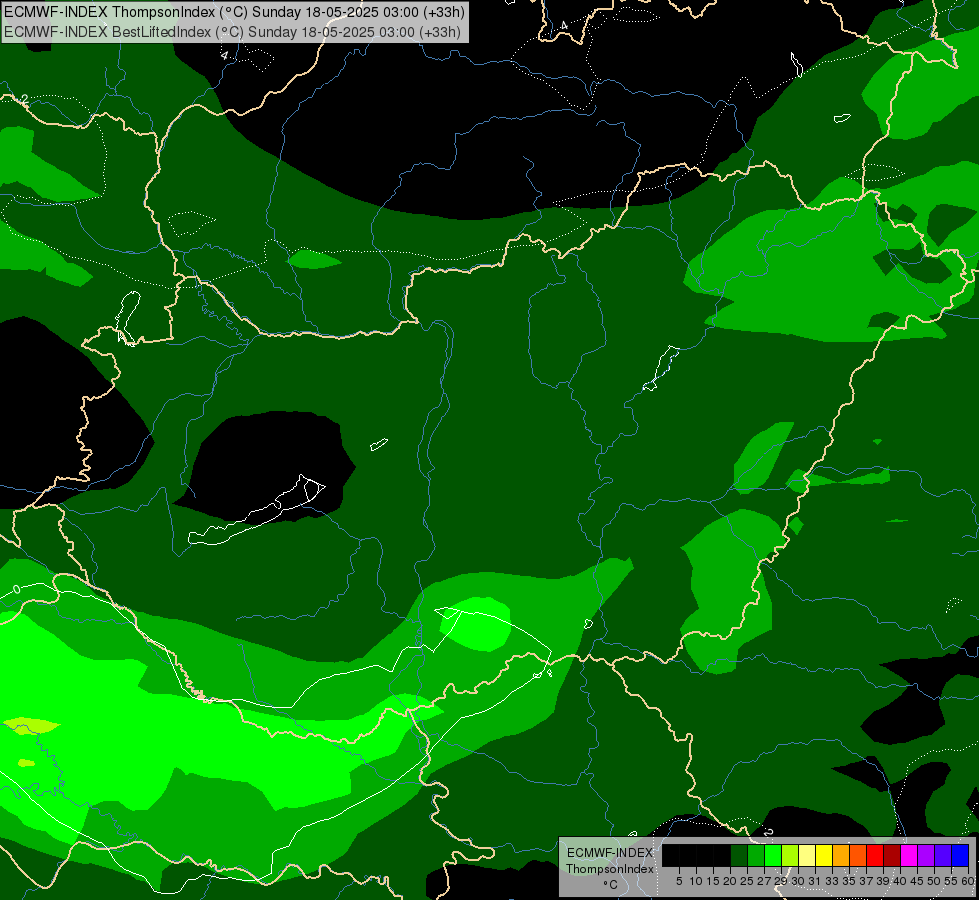Image resolution: width=979 pixels, height=900 pixels.
Task: Click the legend tick value 35
Action: coord(850,881)
